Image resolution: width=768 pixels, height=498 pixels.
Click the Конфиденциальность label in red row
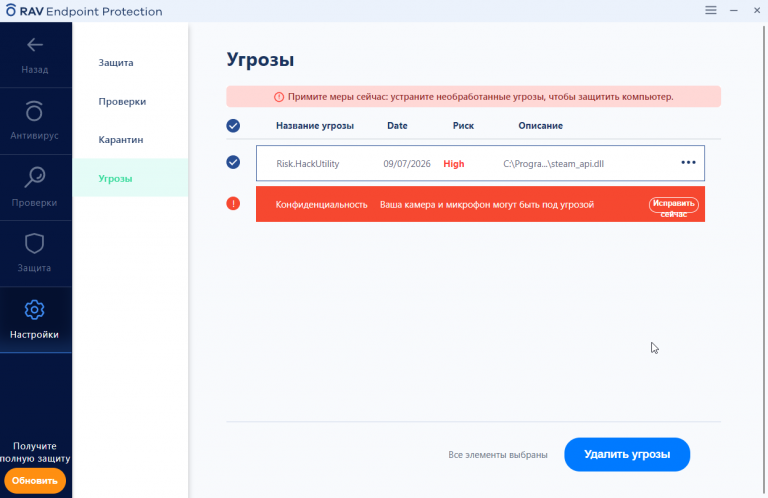click(321, 205)
